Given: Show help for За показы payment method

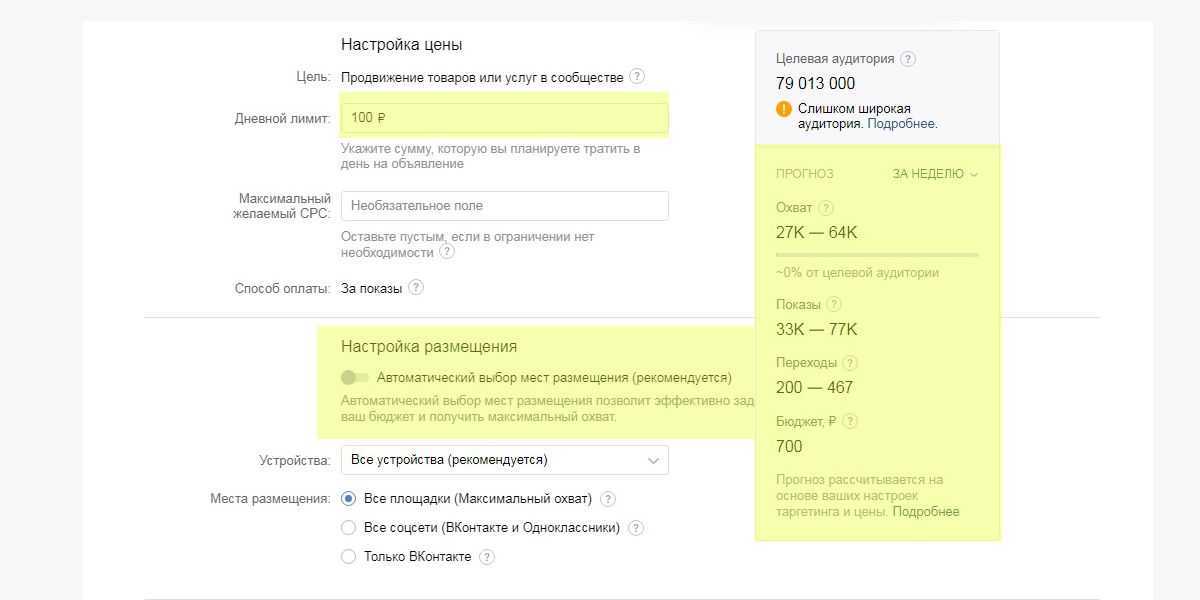Looking at the screenshot, I should point(416,288).
